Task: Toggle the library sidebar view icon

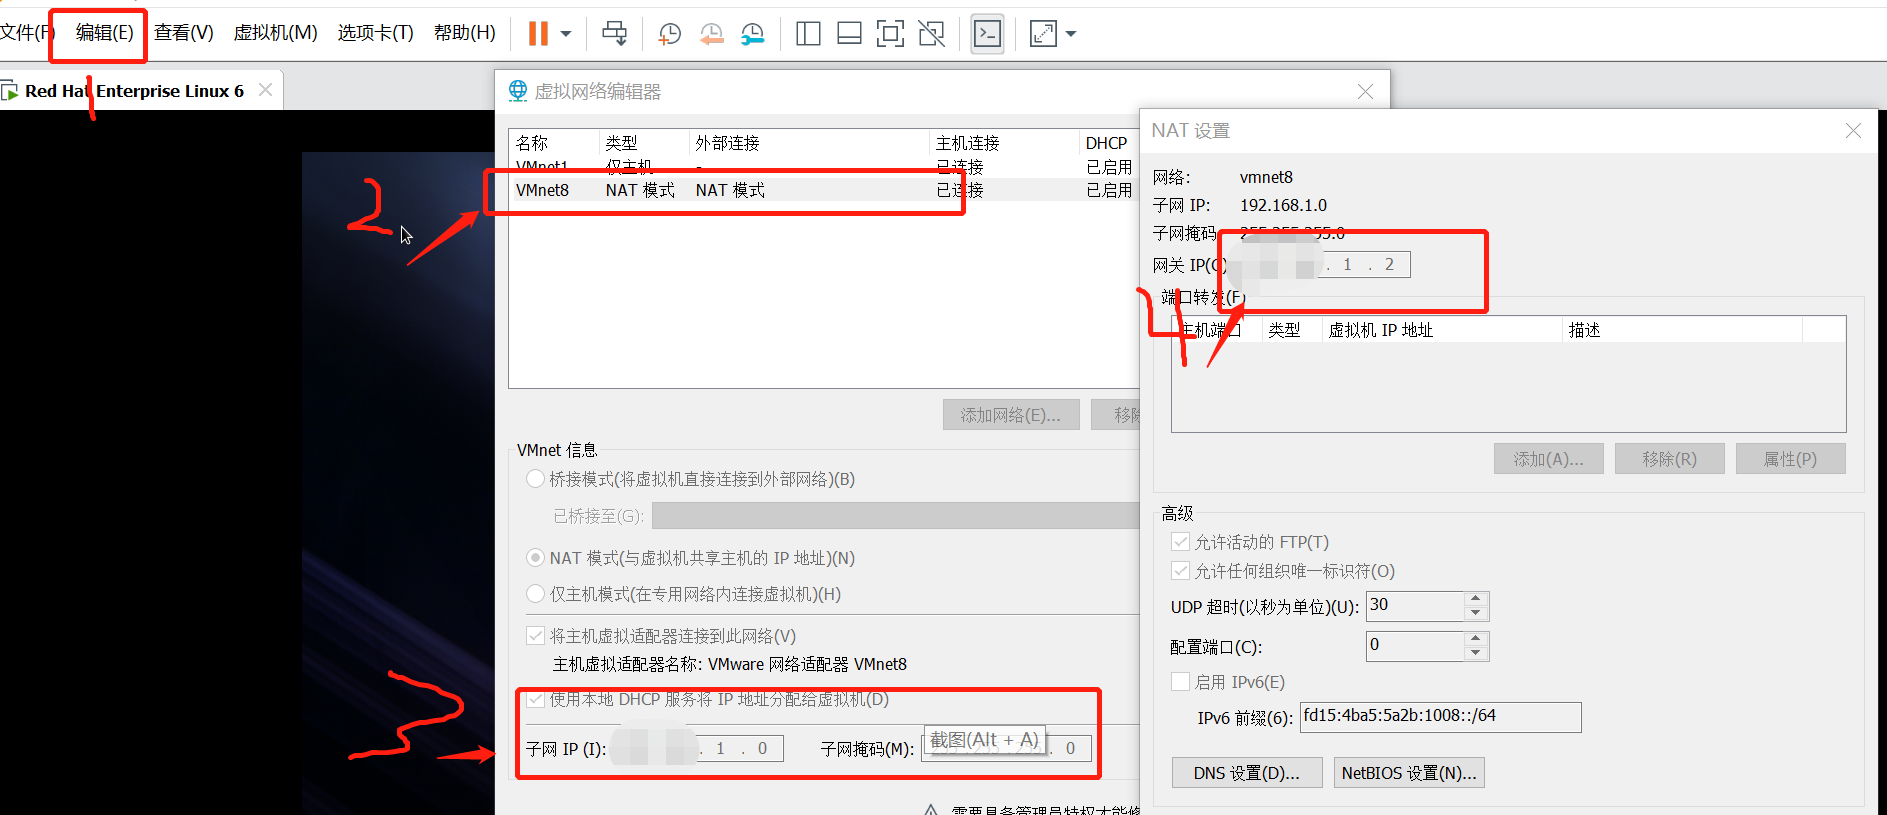Action: pos(808,33)
